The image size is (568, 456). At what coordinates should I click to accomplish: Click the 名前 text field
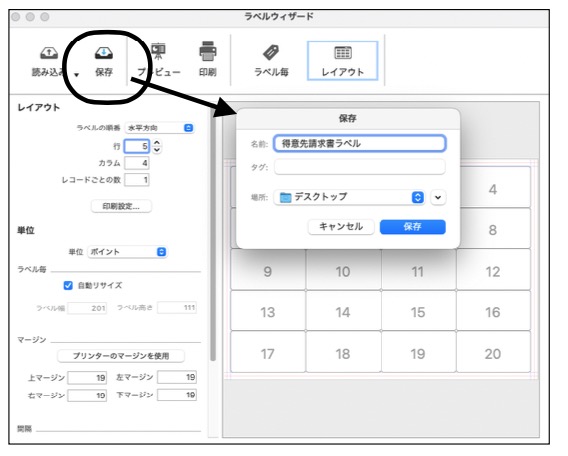click(x=359, y=143)
